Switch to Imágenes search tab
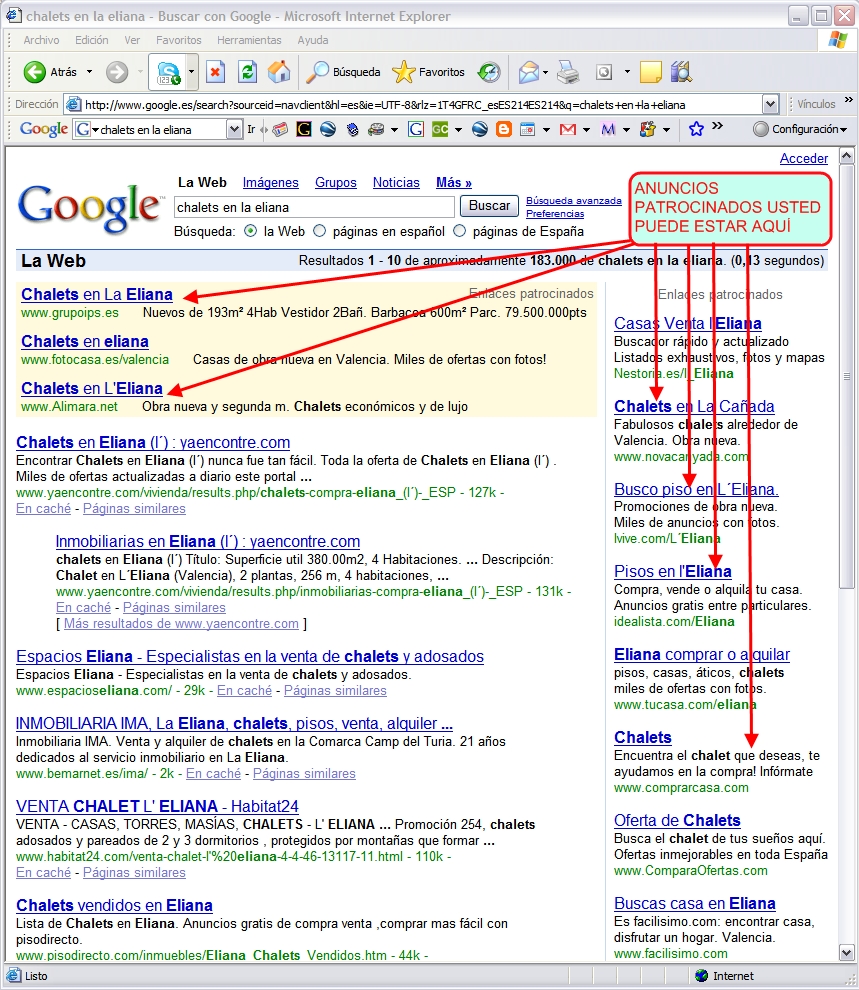The height and width of the screenshot is (990, 859). (270, 182)
